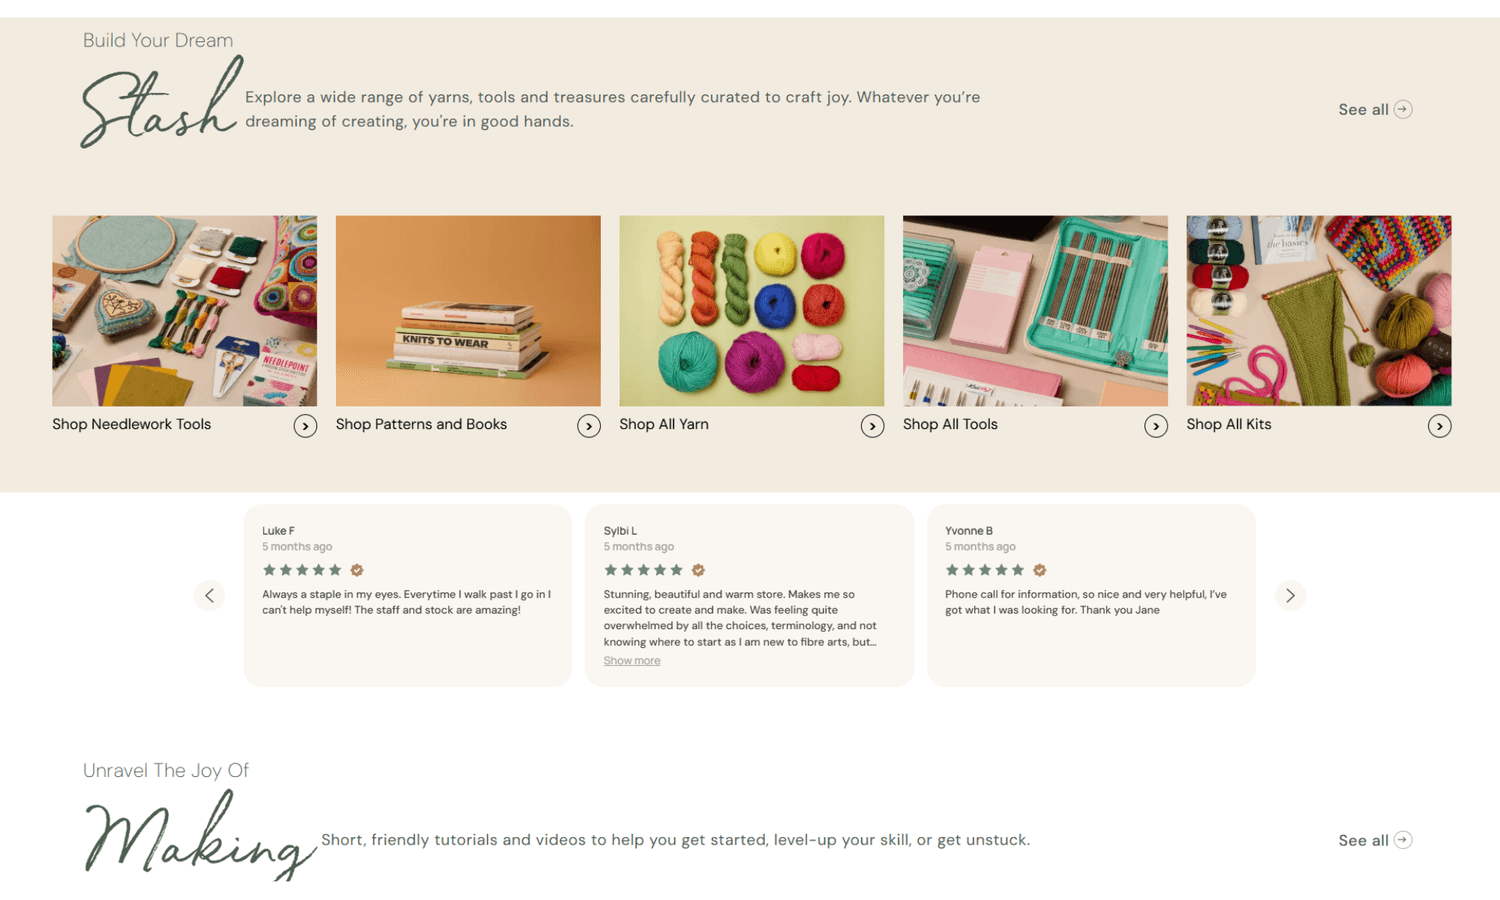Click arrow icon beside Shop Needlework Tools
This screenshot has height=900, width=1500.
click(305, 426)
